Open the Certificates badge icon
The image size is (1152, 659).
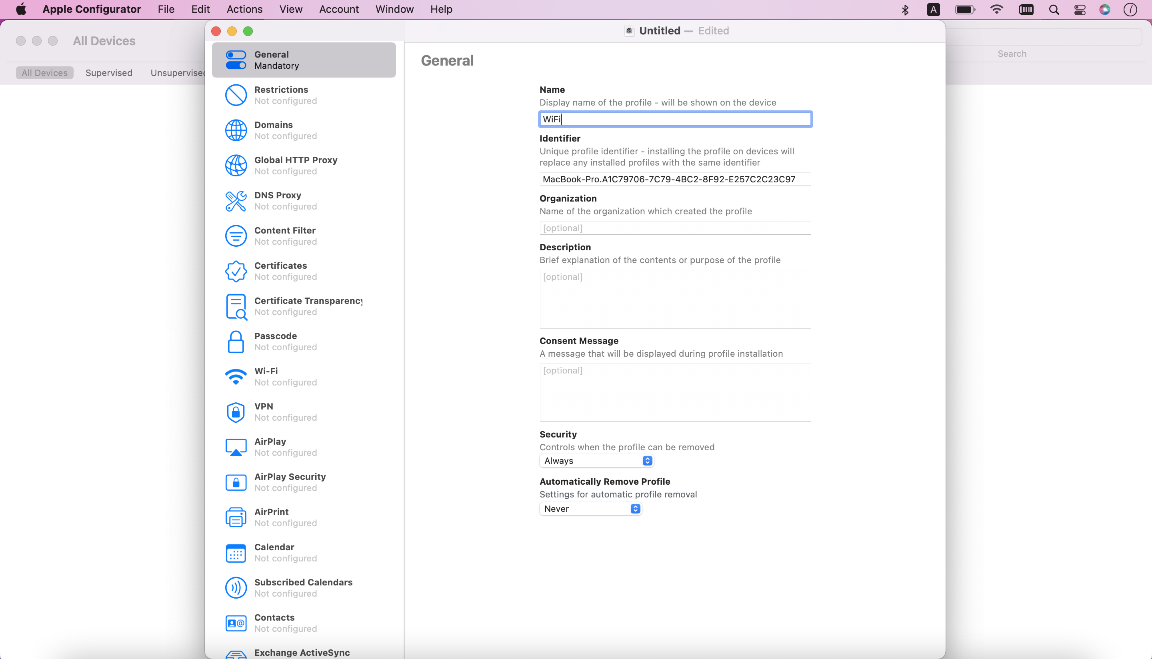point(236,271)
